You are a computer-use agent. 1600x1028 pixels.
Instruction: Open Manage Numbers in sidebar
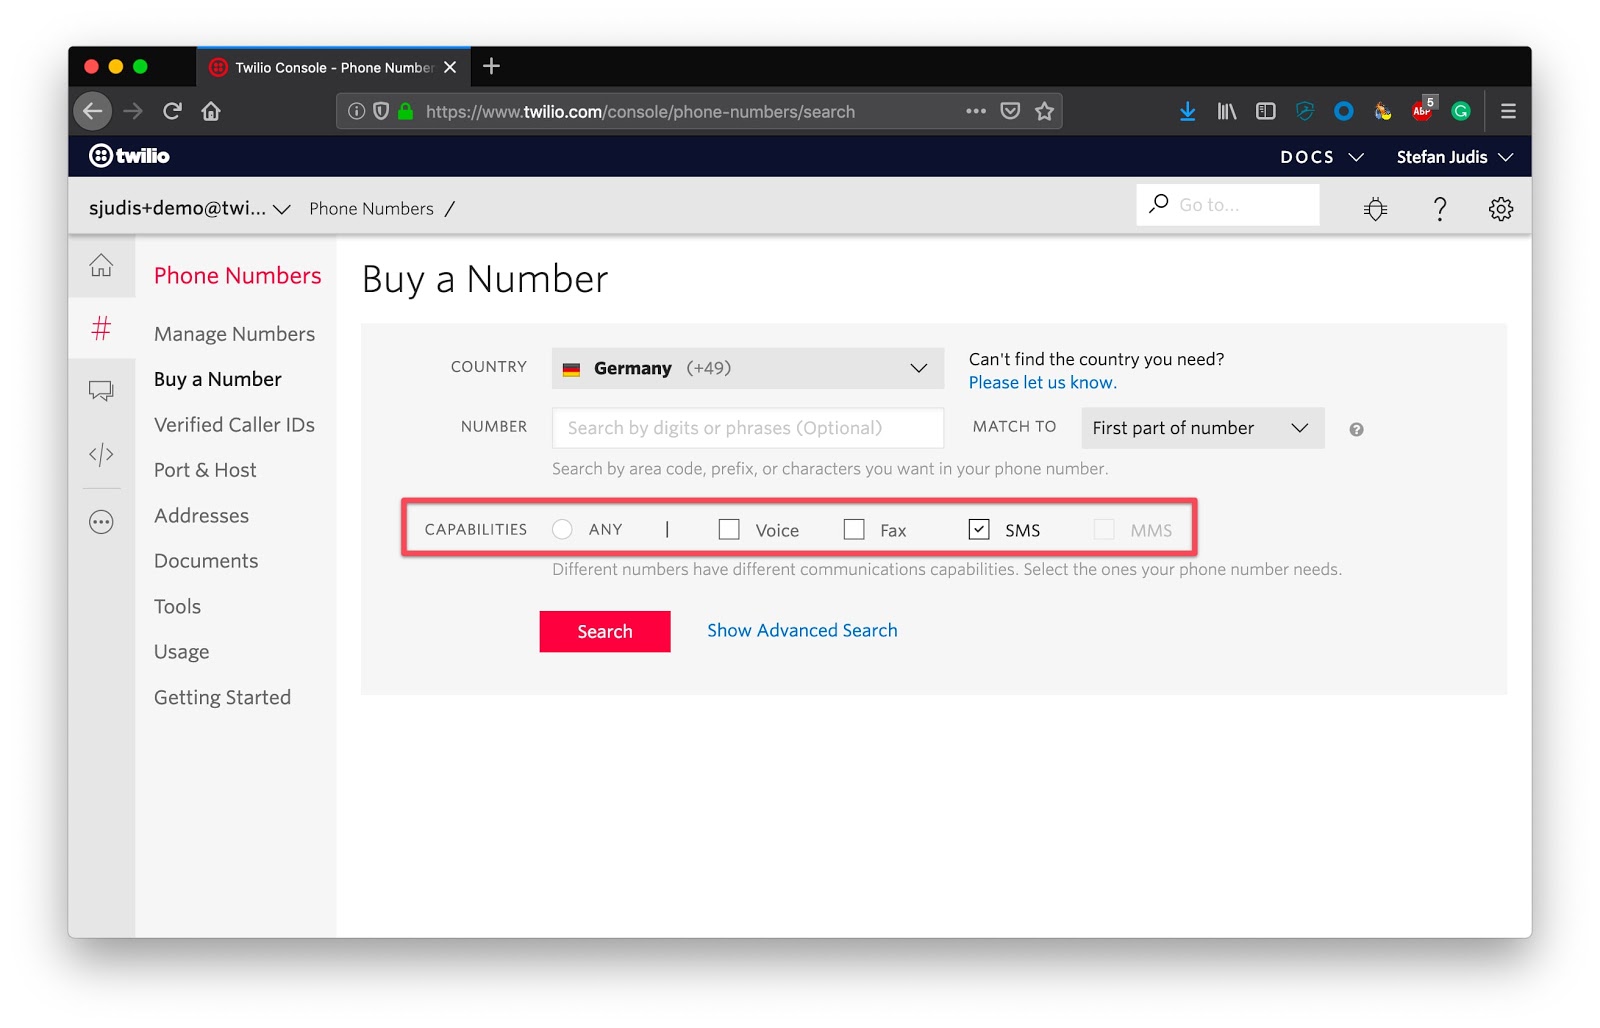pyautogui.click(x=234, y=334)
